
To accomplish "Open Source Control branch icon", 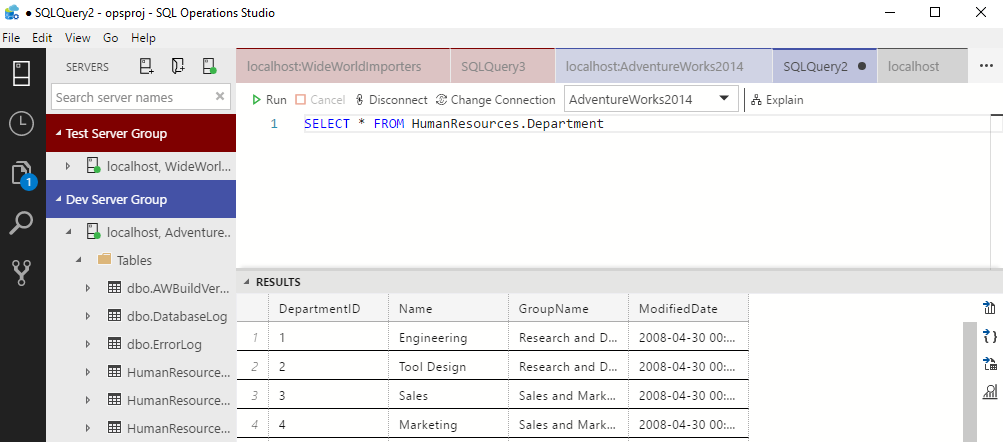I will (x=22, y=273).
